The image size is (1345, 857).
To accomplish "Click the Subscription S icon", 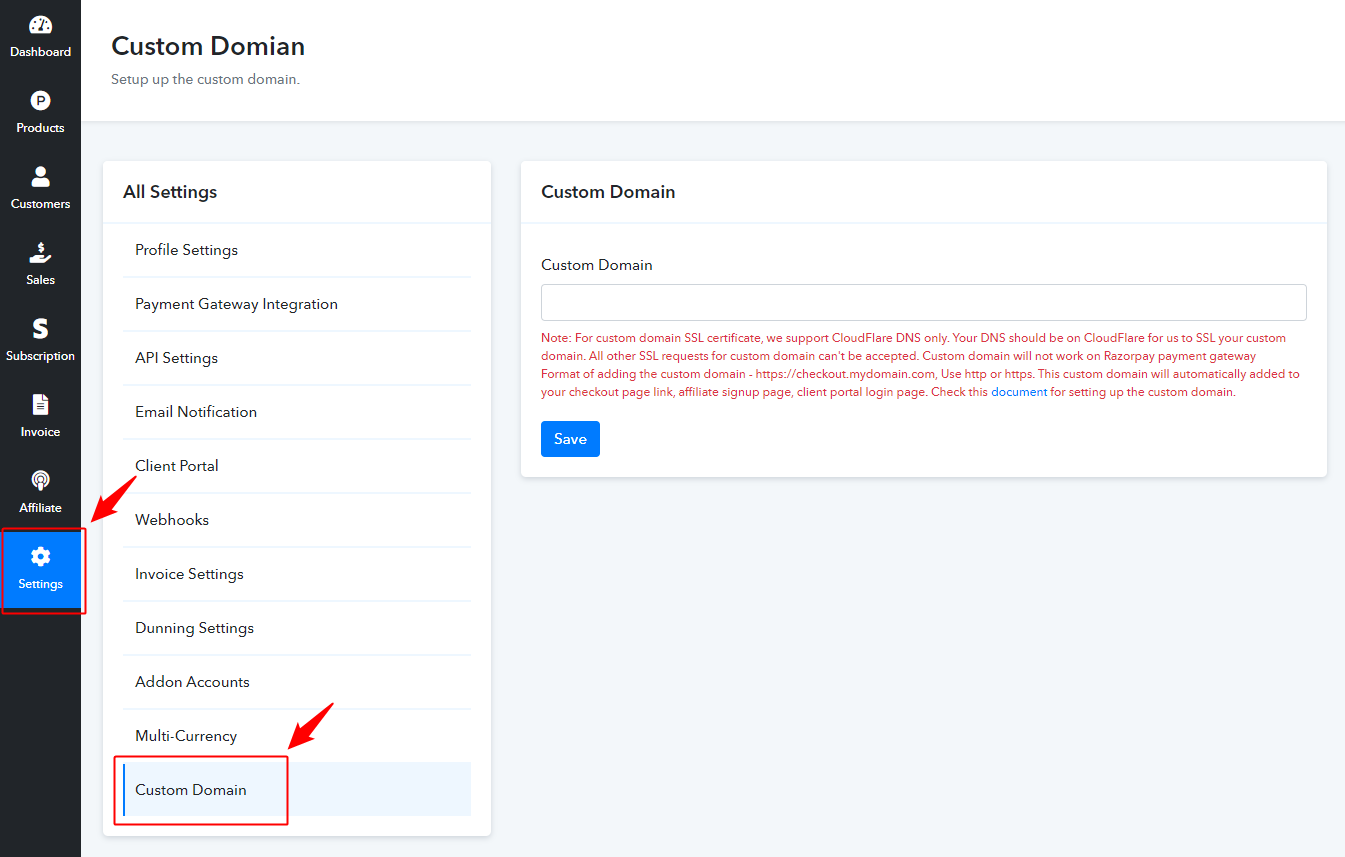I will (40, 329).
